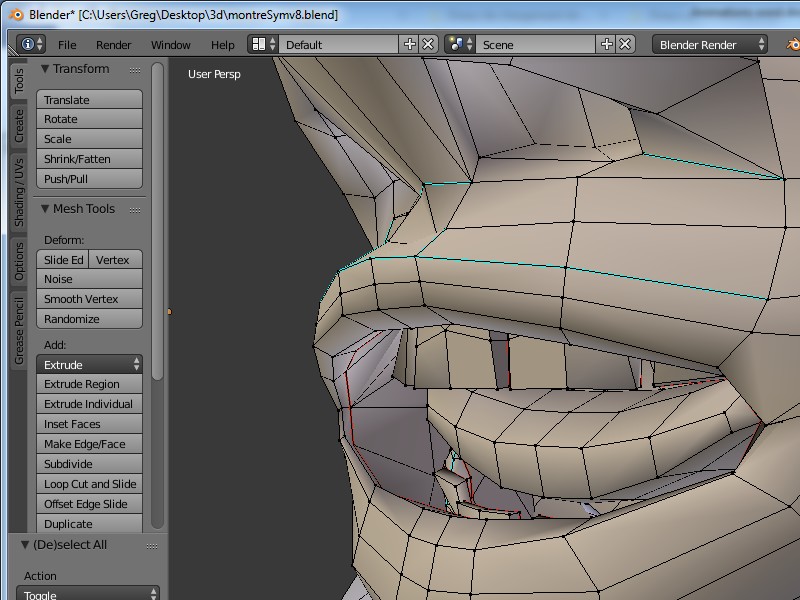Screen dimensions: 800x600
Task: Delete the current Scene
Action: (x=625, y=44)
